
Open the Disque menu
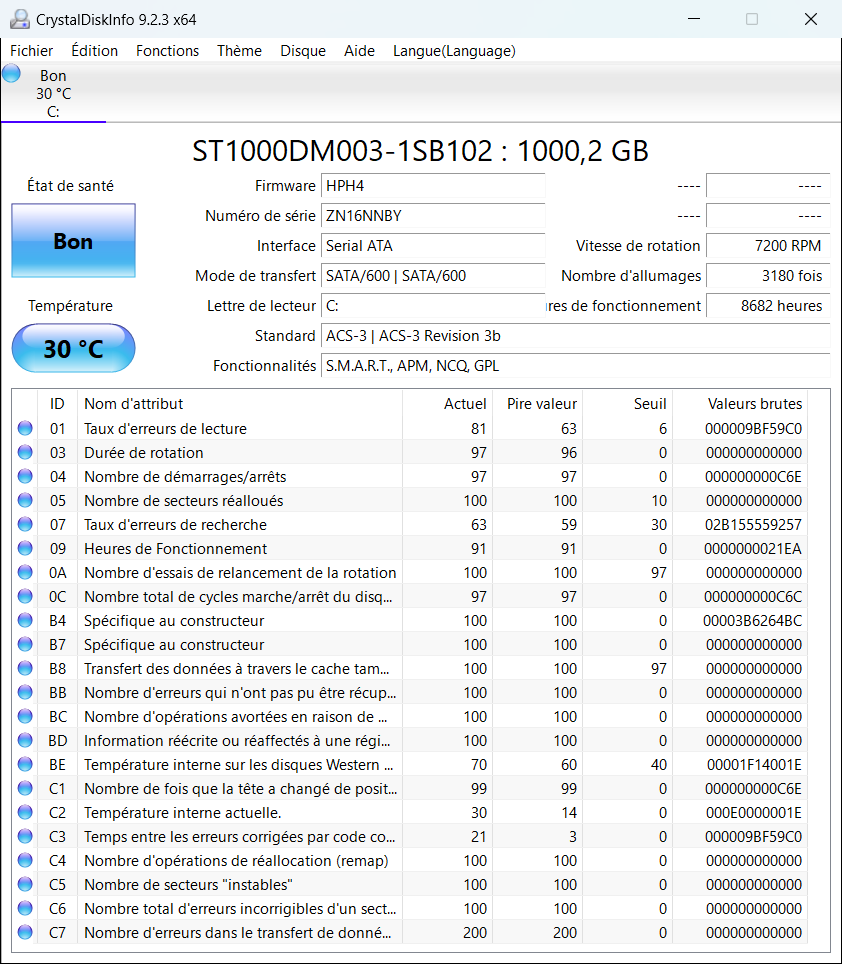(302, 50)
